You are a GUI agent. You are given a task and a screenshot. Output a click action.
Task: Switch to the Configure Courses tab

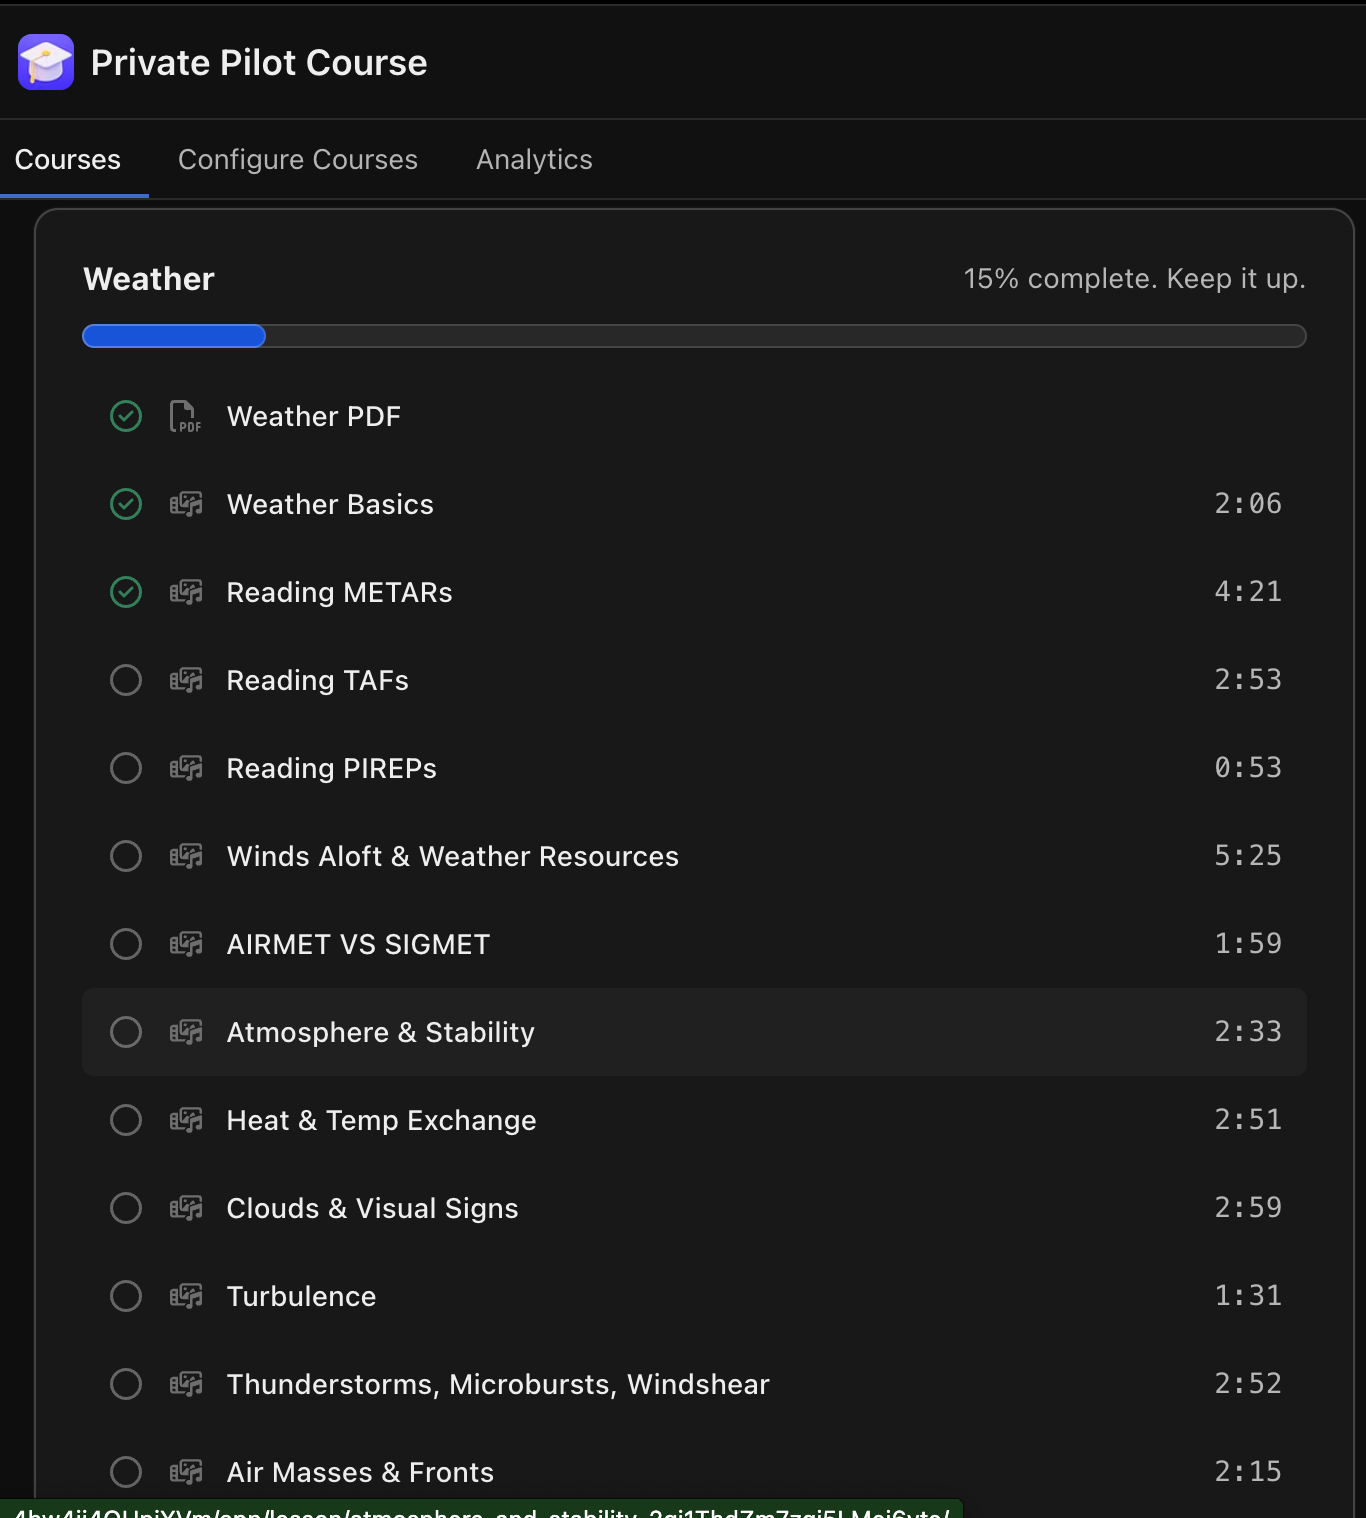[298, 160]
